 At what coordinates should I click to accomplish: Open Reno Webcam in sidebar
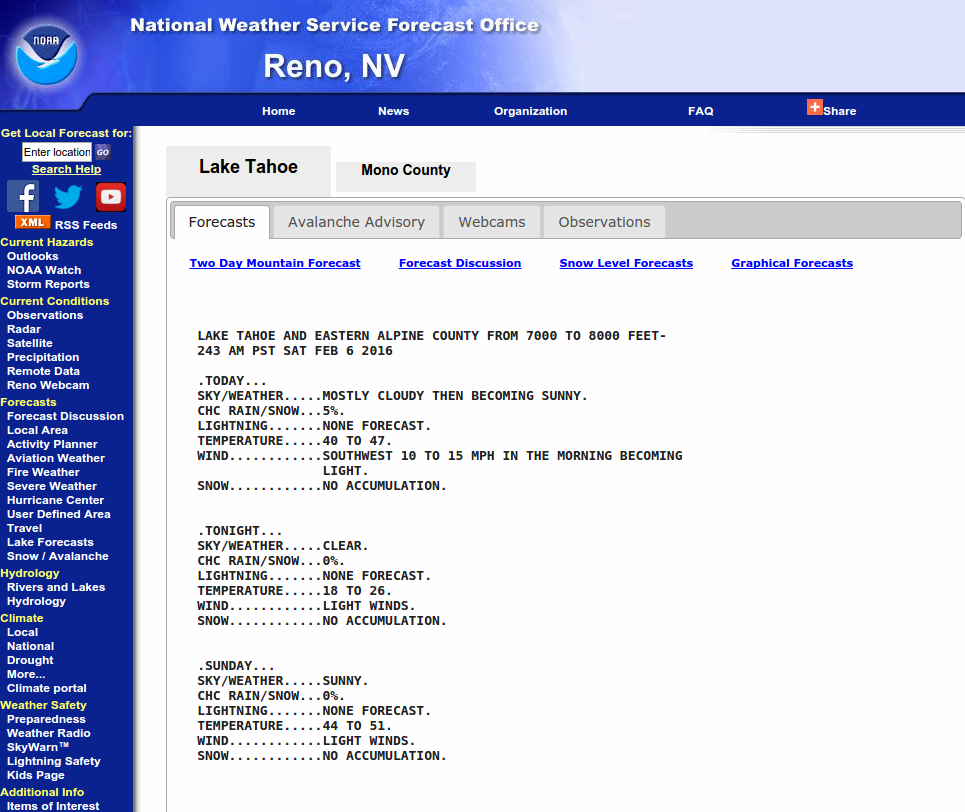[x=48, y=385]
